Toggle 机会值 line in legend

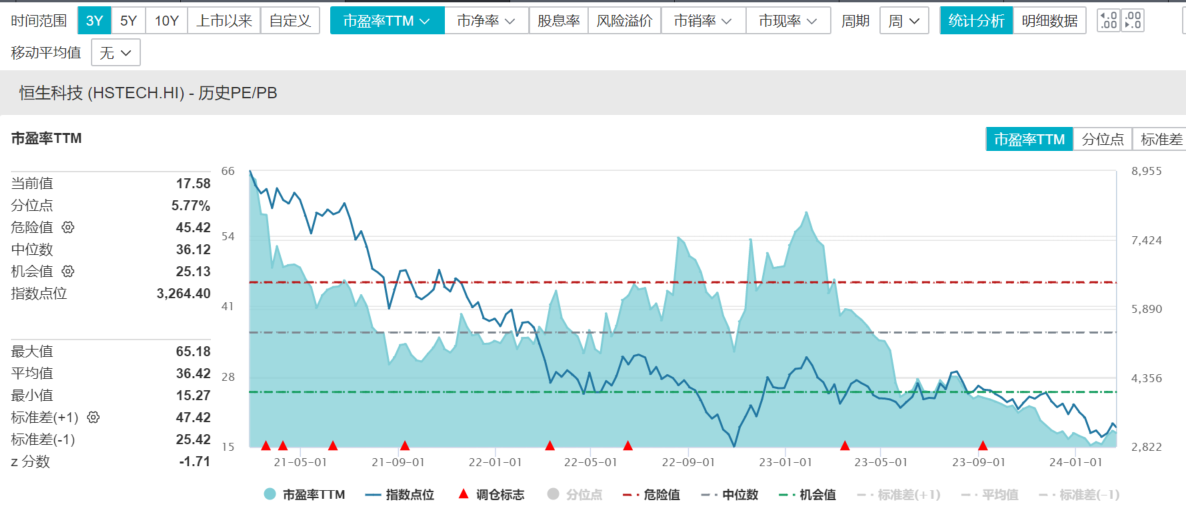(x=807, y=495)
